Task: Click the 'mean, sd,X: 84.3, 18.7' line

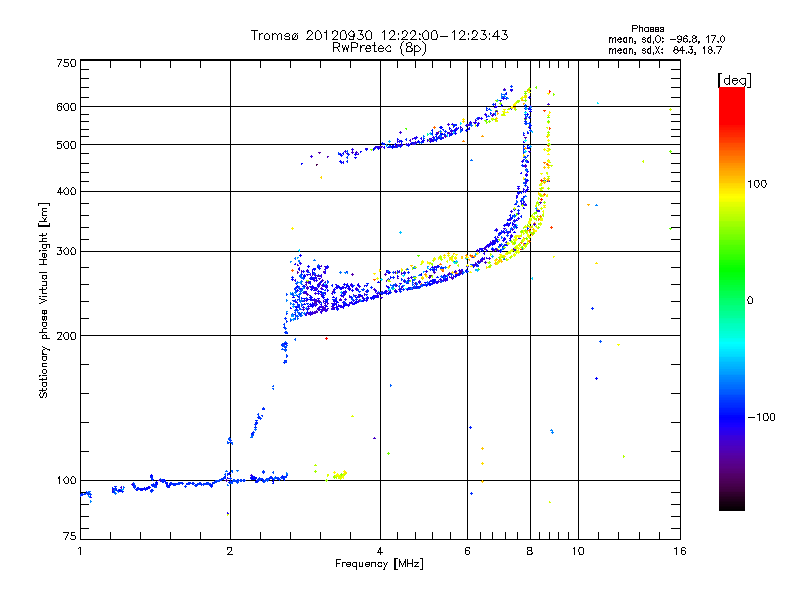Action: pos(665,50)
